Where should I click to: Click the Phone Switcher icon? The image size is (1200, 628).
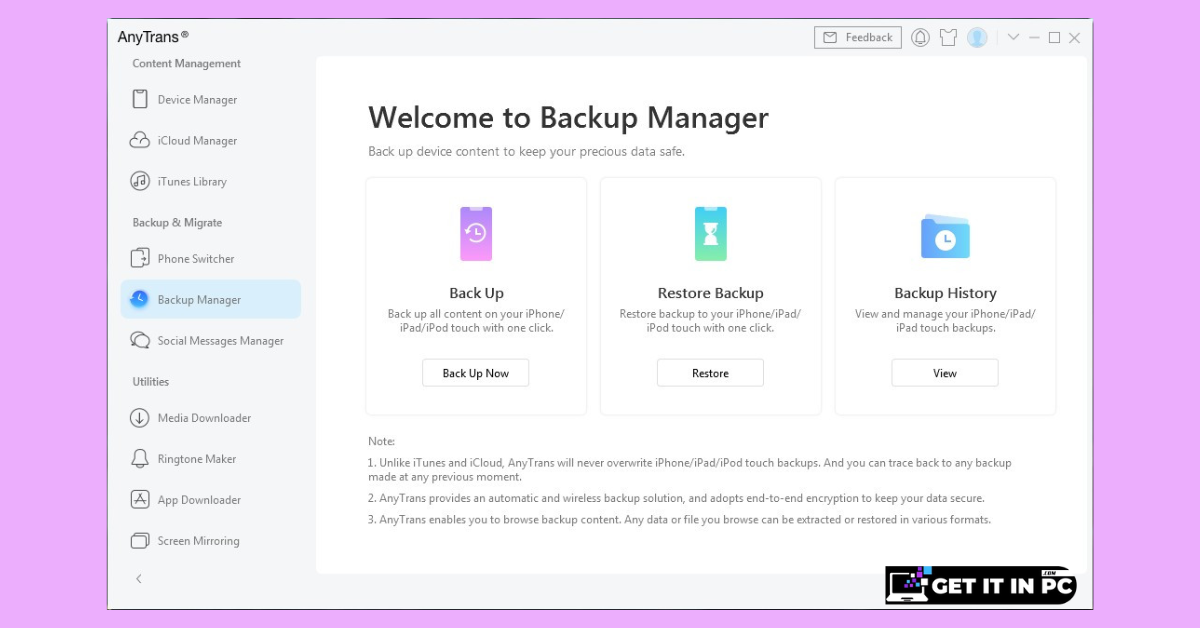(x=140, y=258)
